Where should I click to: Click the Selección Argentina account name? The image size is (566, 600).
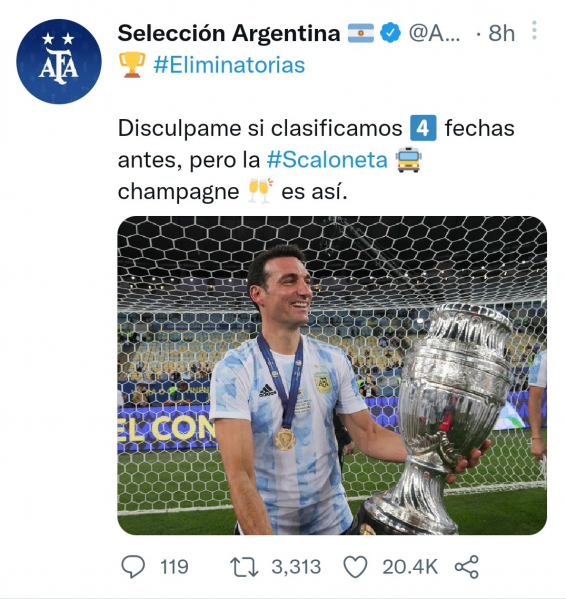pyautogui.click(x=229, y=33)
